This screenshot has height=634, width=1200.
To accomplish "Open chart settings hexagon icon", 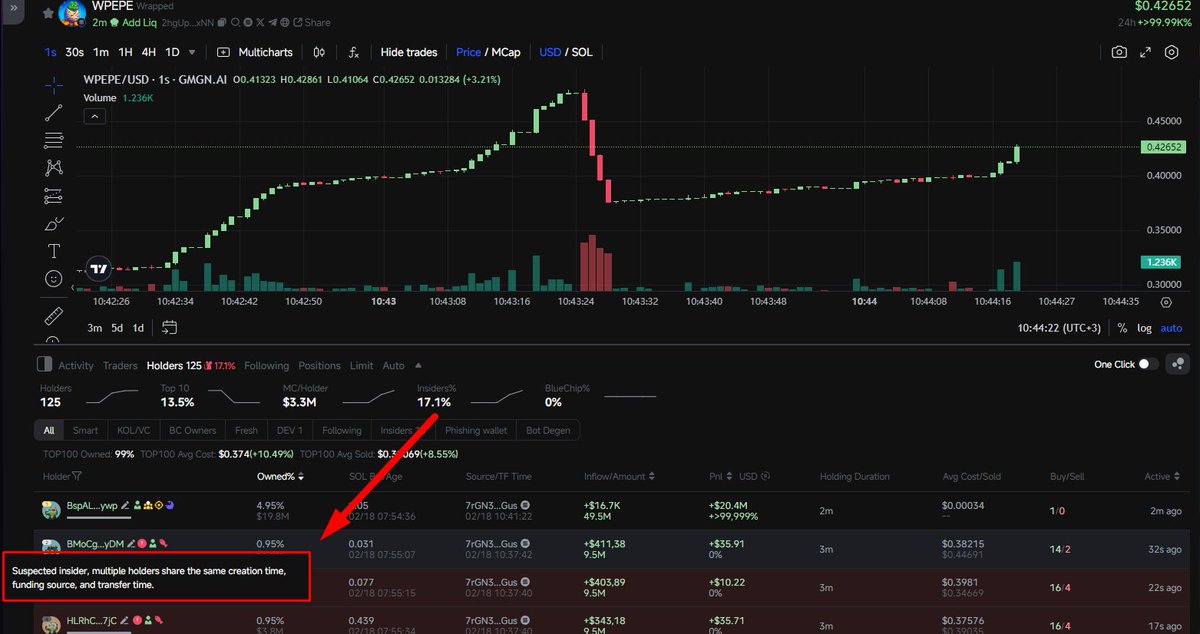I will 1171,52.
